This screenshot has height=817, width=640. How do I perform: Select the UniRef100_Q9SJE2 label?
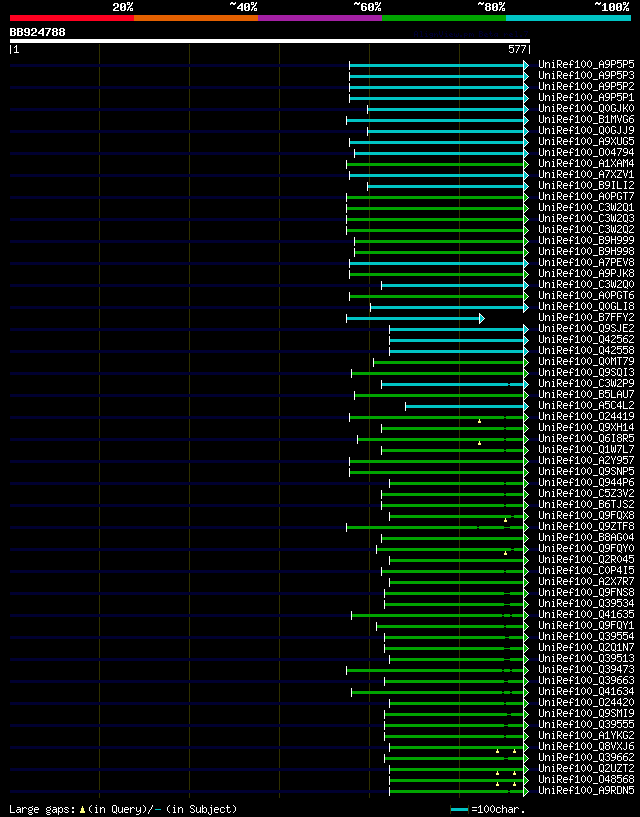click(586, 328)
